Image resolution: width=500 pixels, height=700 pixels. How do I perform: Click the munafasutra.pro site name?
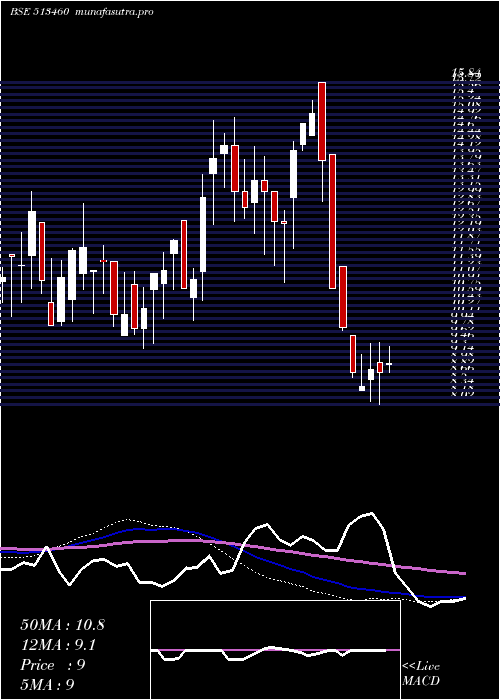[x=115, y=12]
